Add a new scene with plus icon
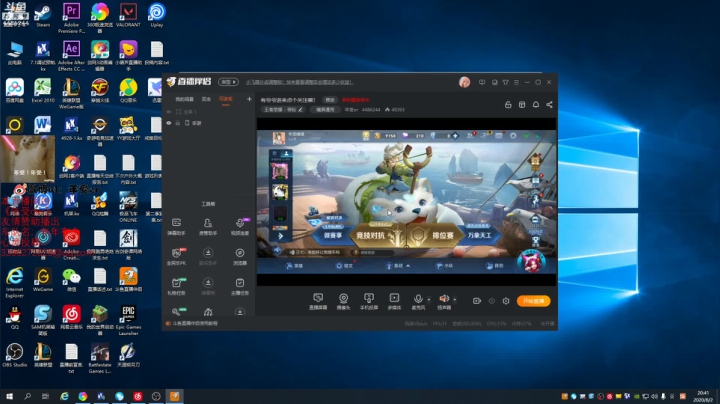 tap(249, 99)
